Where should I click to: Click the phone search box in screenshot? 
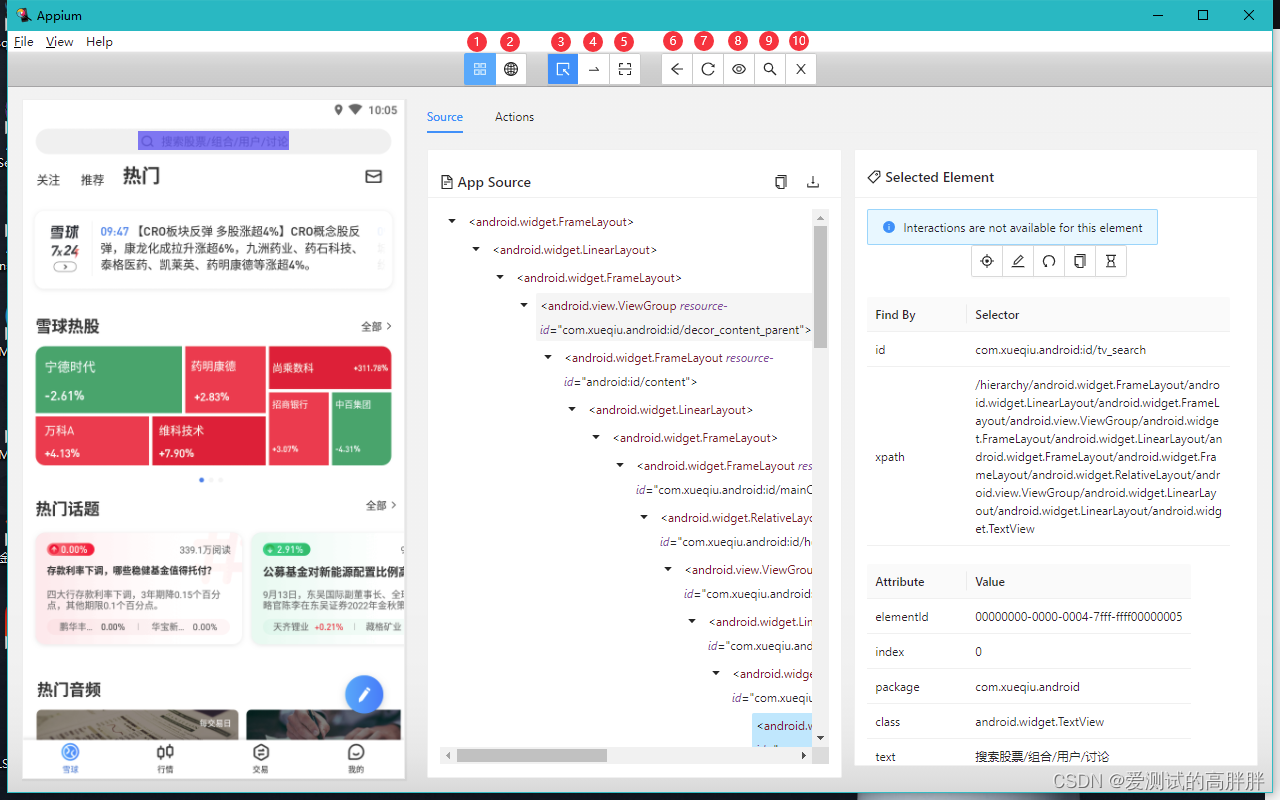point(215,141)
